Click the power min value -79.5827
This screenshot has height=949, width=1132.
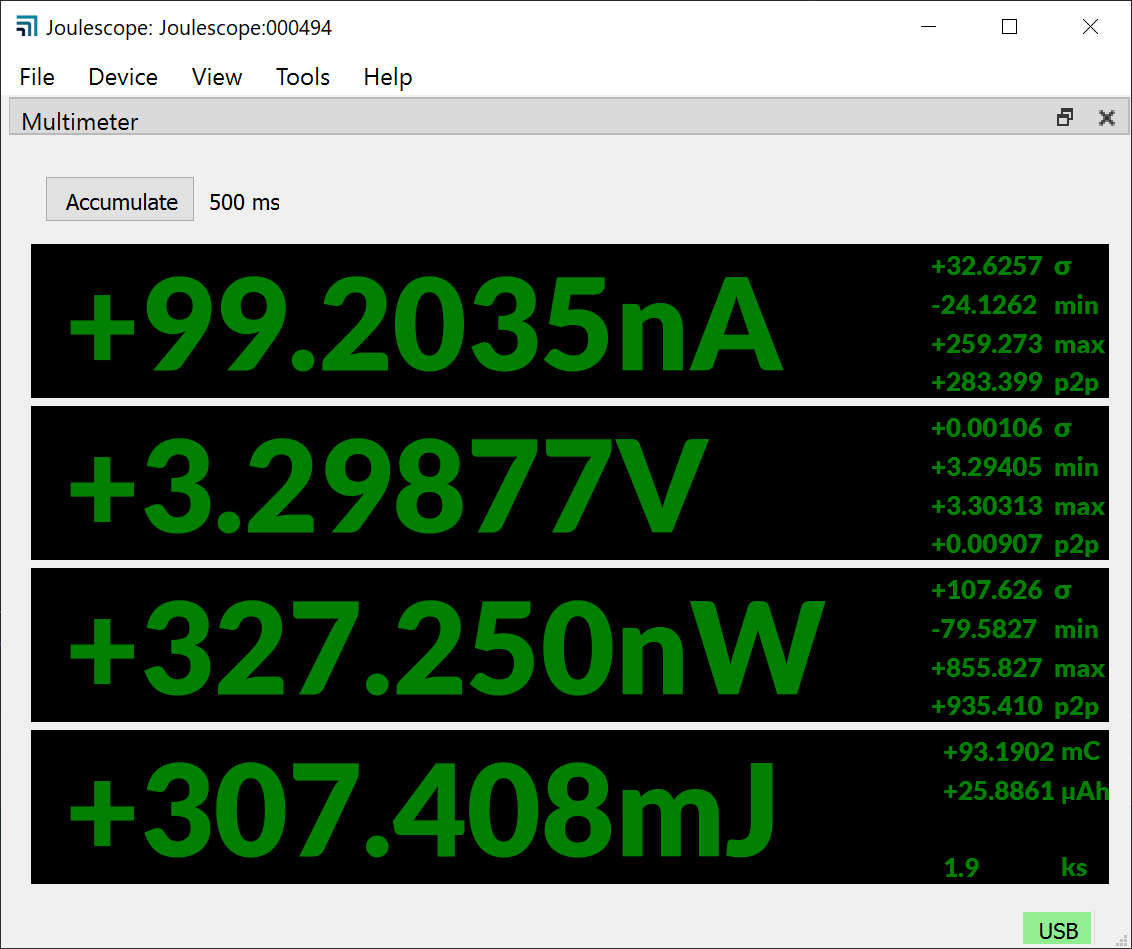coord(984,629)
